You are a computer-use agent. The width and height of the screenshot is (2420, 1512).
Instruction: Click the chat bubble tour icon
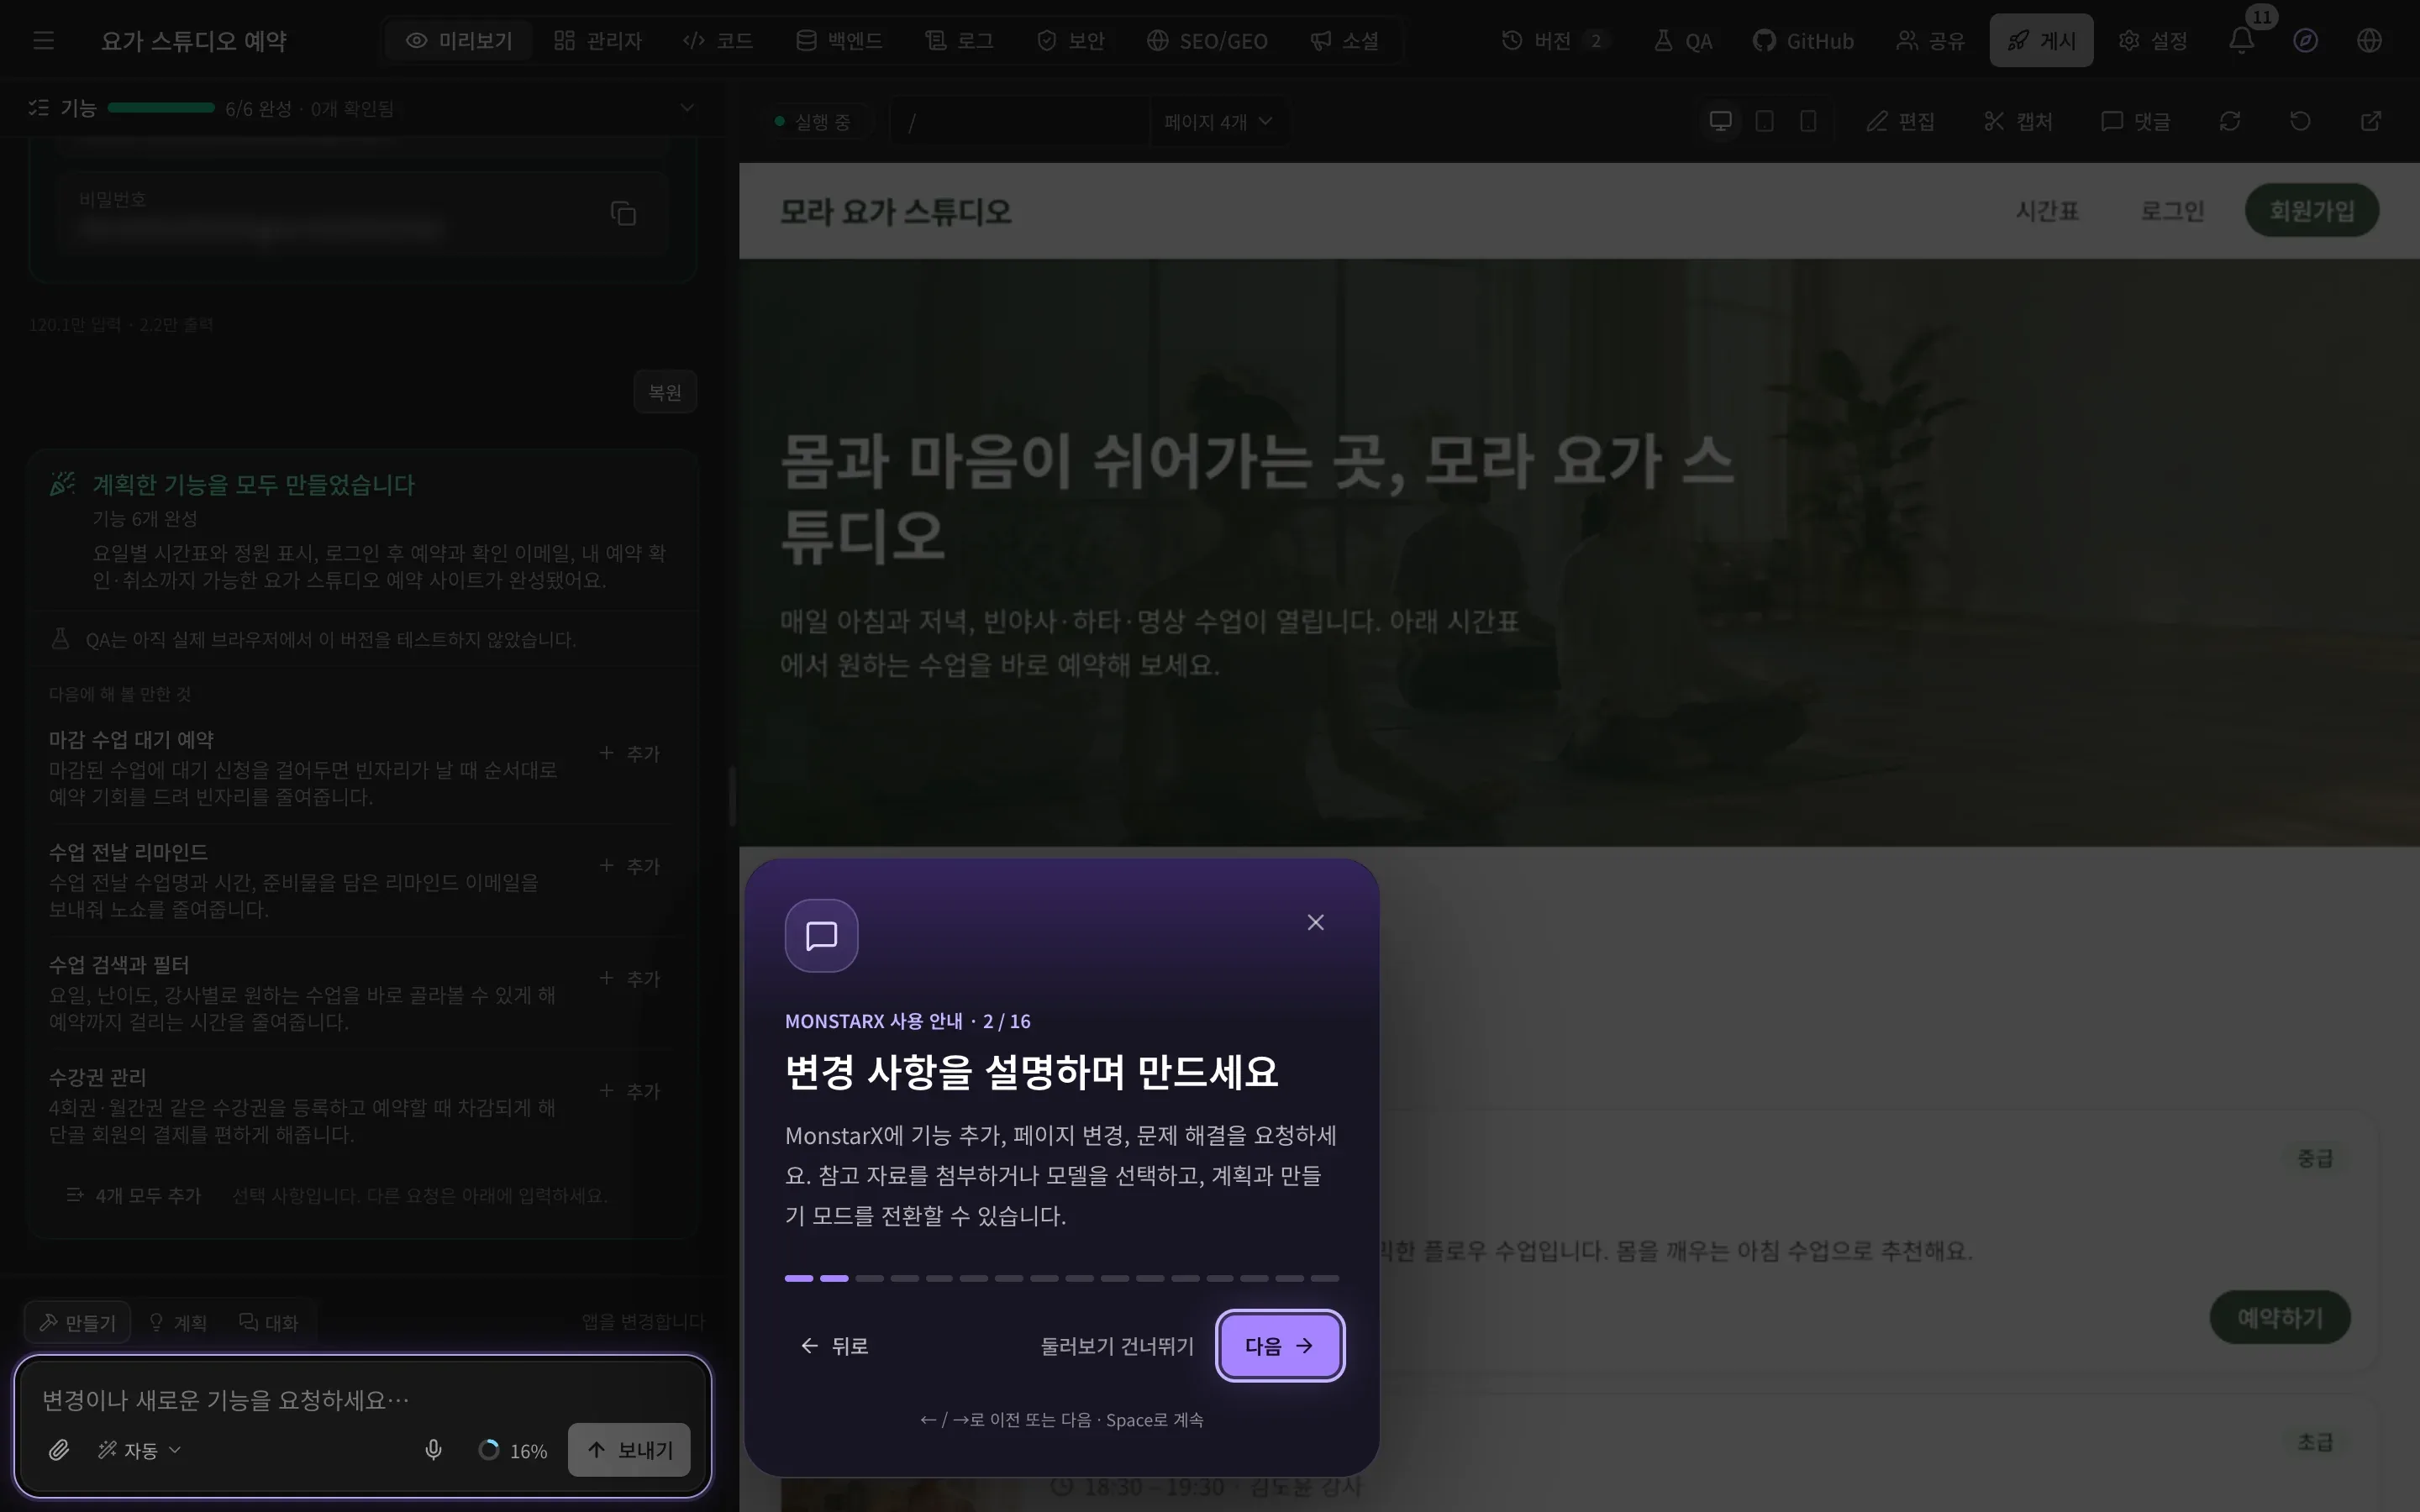(821, 935)
